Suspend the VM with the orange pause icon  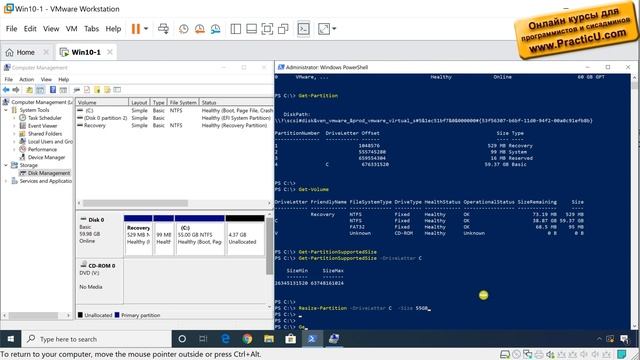pos(136,29)
